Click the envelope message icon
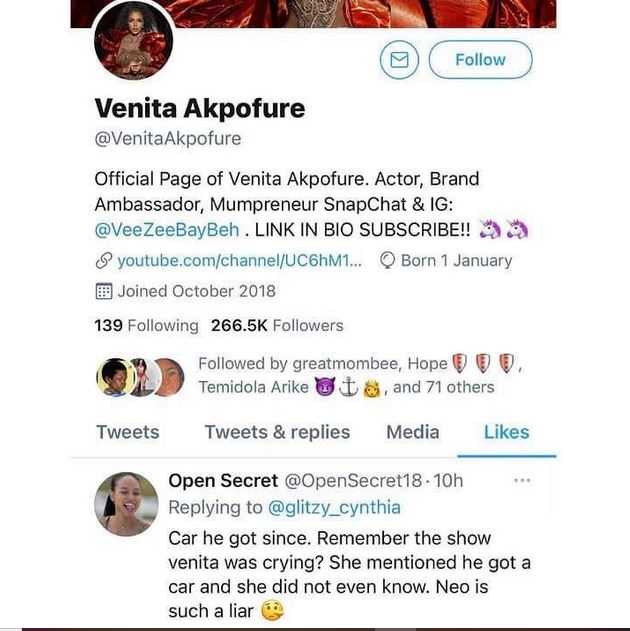This screenshot has height=631, width=630. pyautogui.click(x=399, y=60)
